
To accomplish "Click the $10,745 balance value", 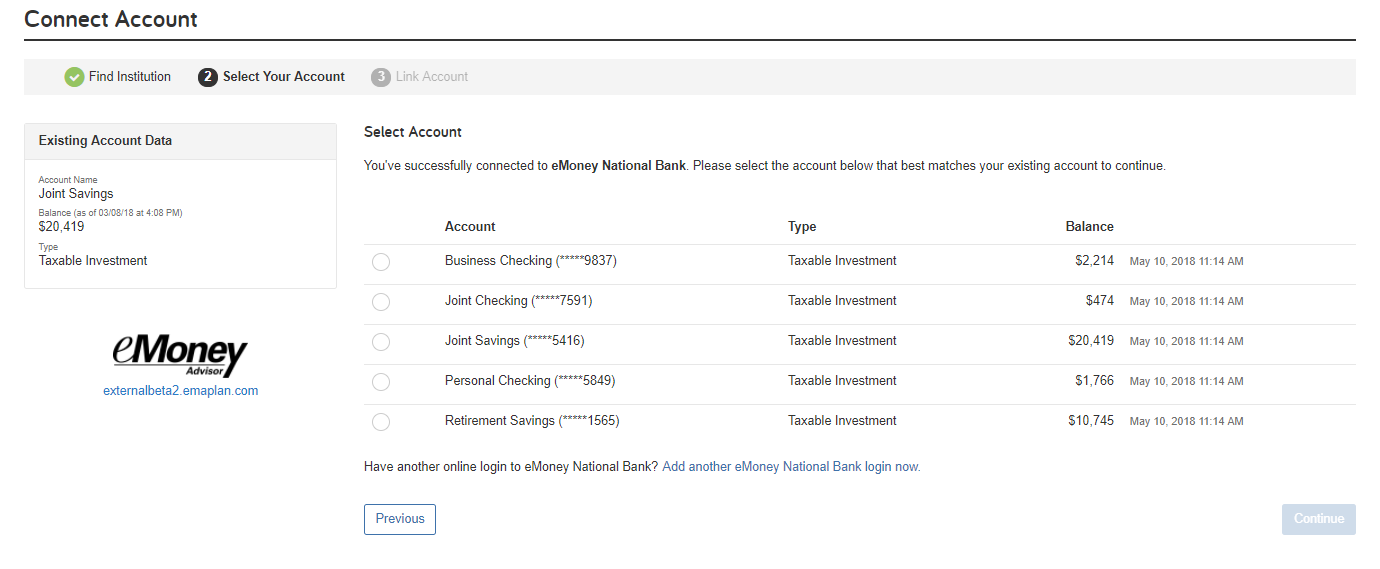I will tap(1091, 421).
